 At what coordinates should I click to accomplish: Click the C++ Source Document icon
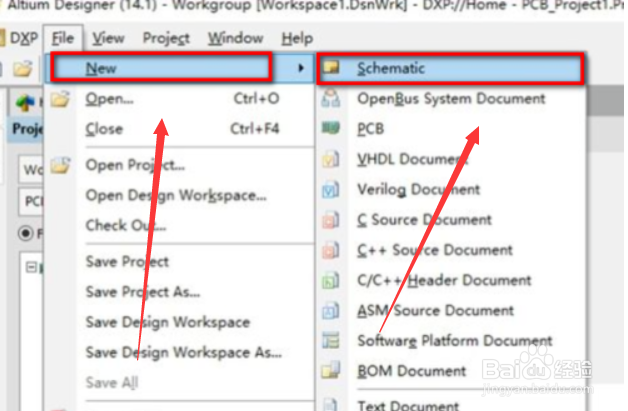point(331,250)
